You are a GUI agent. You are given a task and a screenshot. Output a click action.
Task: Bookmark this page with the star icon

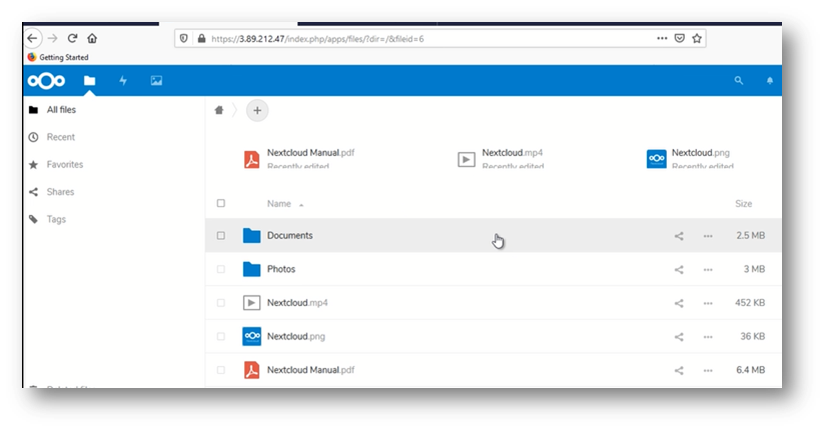[x=697, y=38]
